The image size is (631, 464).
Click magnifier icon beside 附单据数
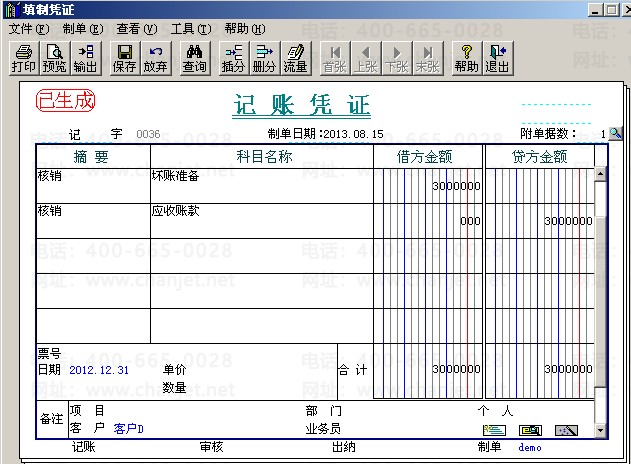pyautogui.click(x=615, y=133)
